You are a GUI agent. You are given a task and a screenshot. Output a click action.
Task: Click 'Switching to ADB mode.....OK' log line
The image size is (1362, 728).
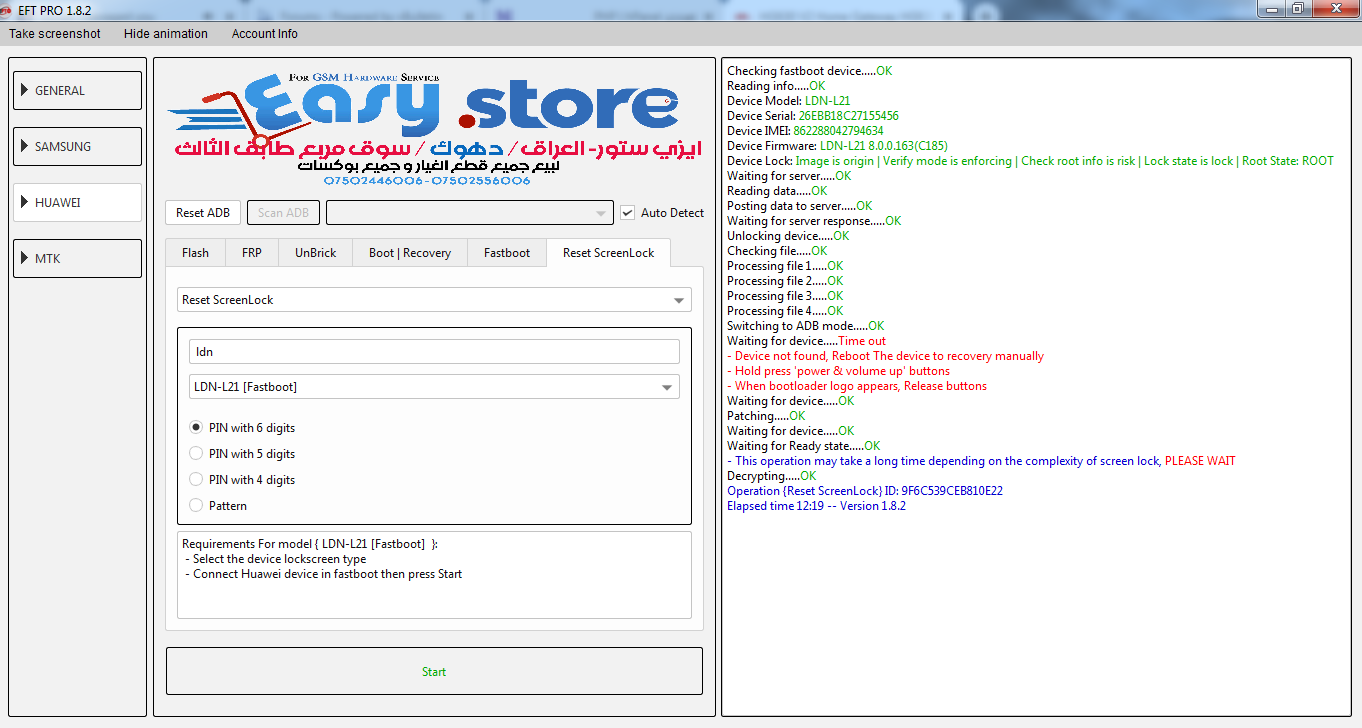806,326
